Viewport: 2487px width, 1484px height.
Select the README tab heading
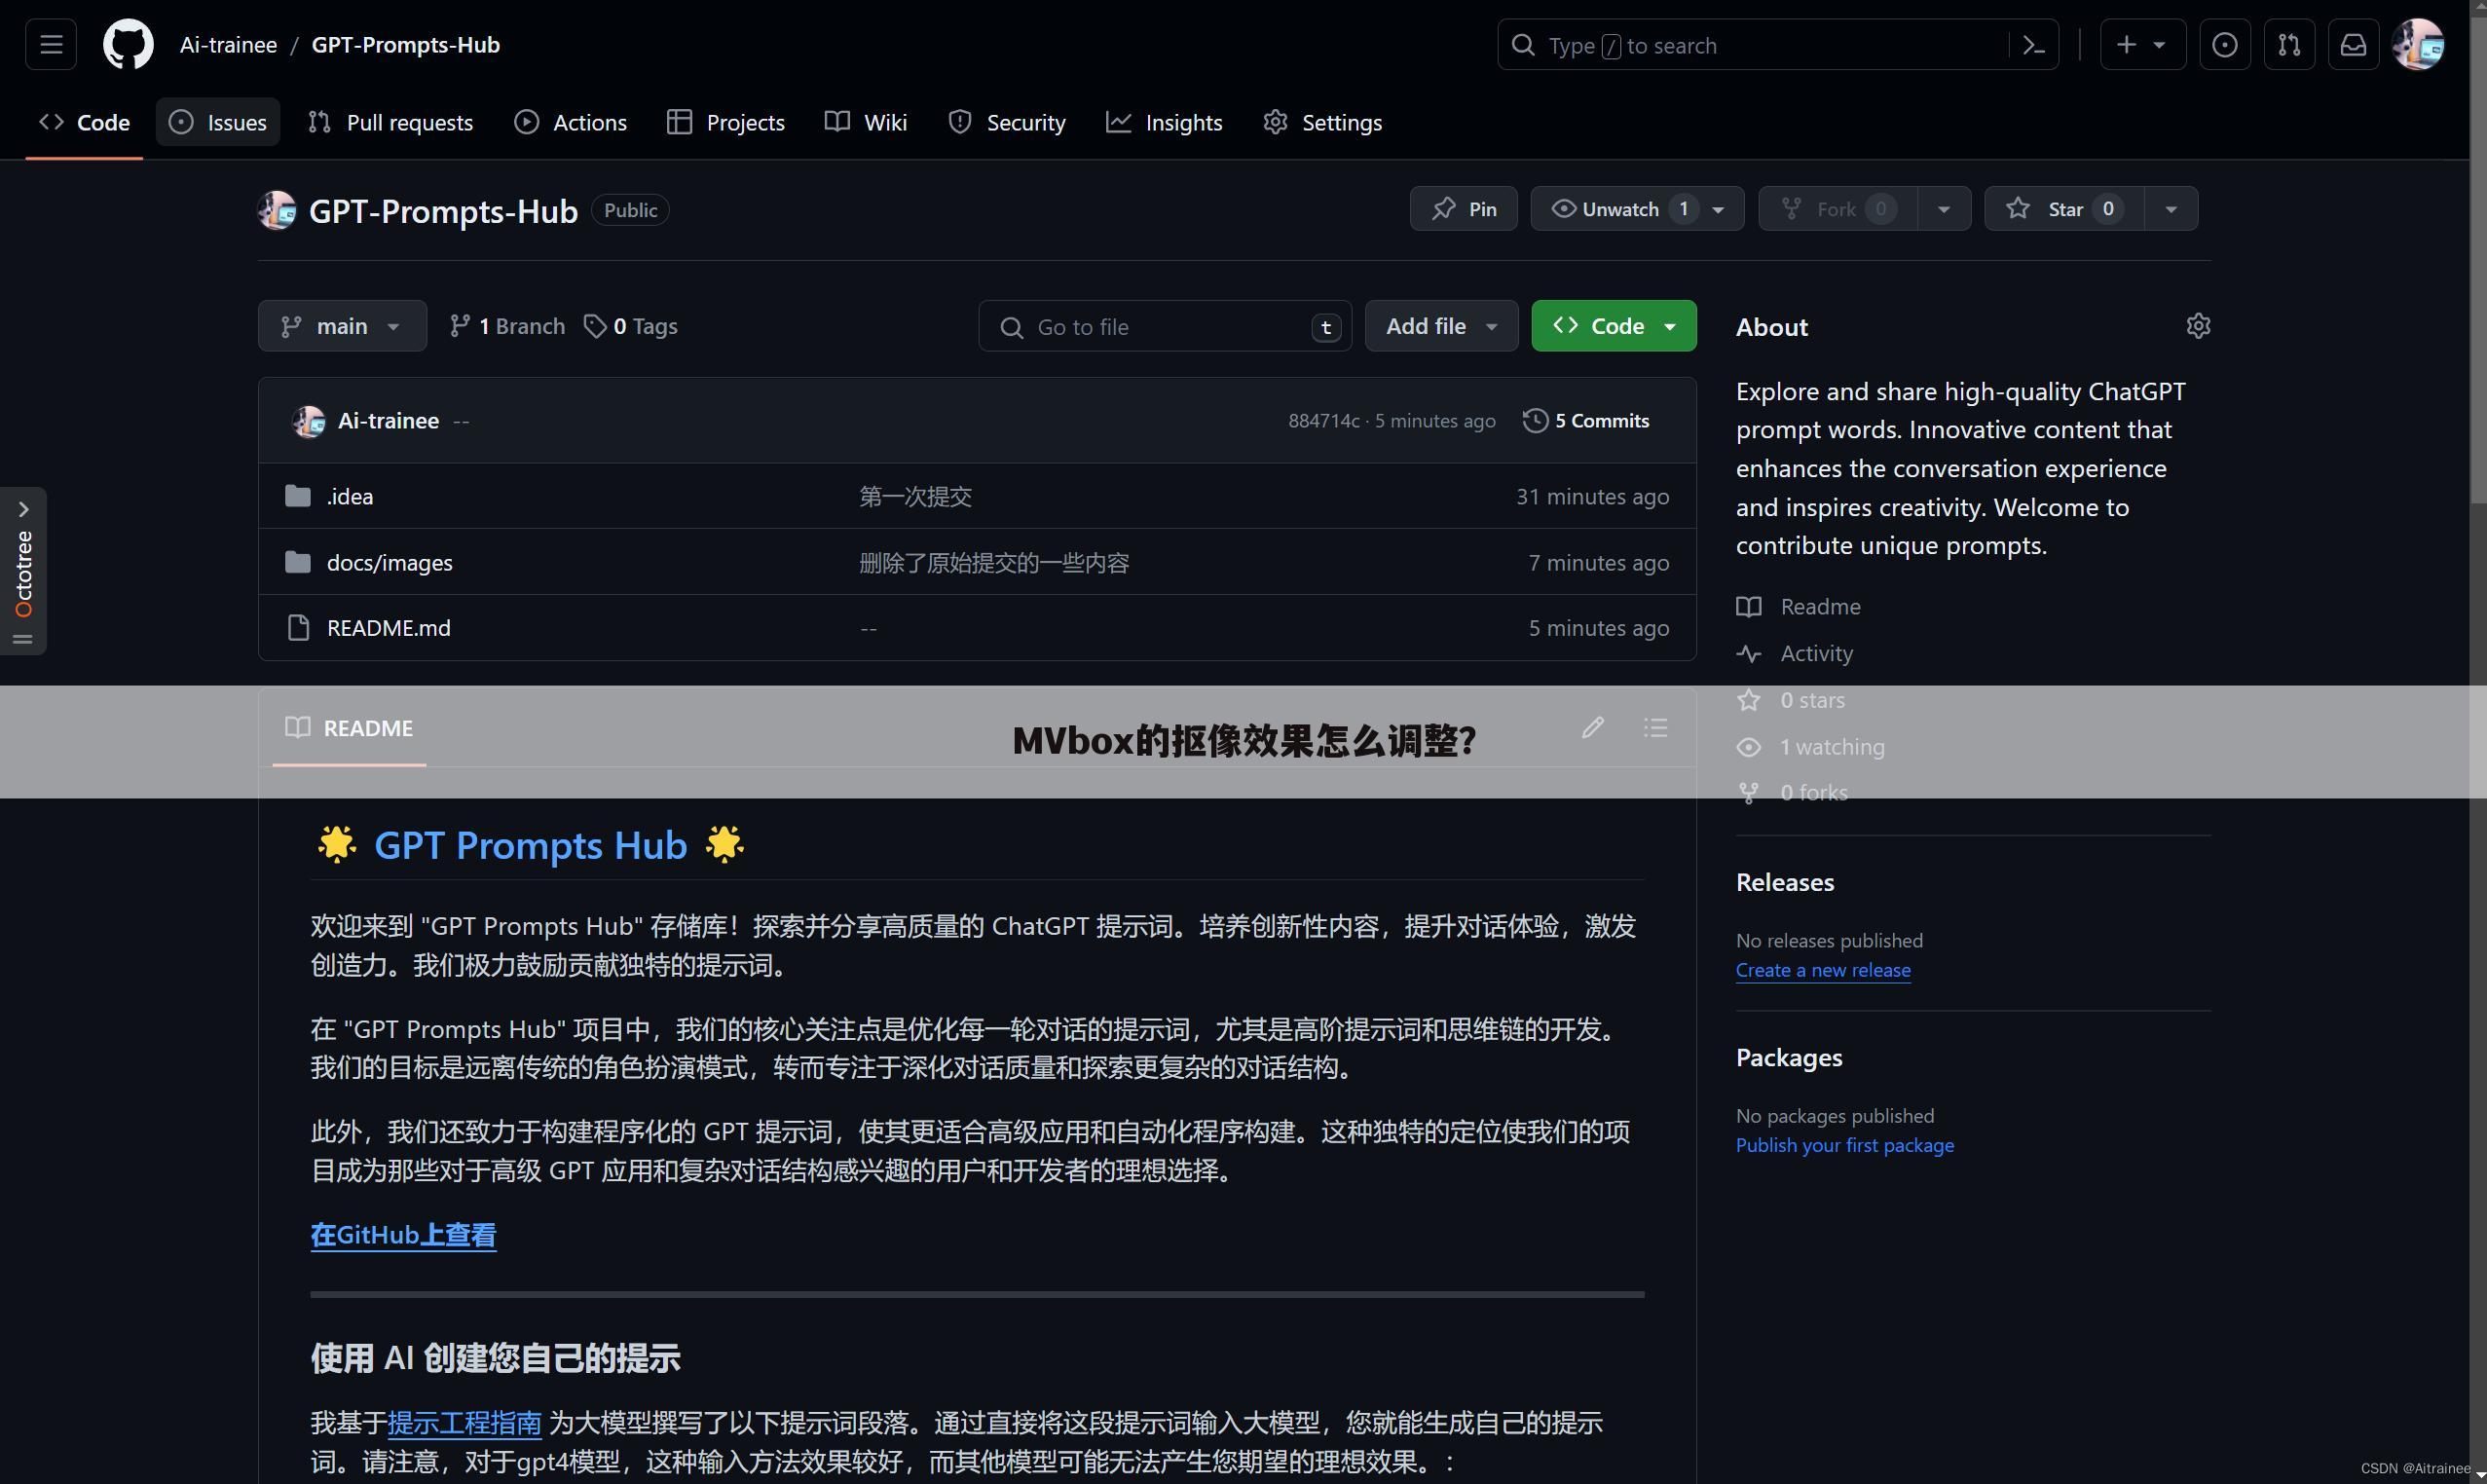point(349,728)
